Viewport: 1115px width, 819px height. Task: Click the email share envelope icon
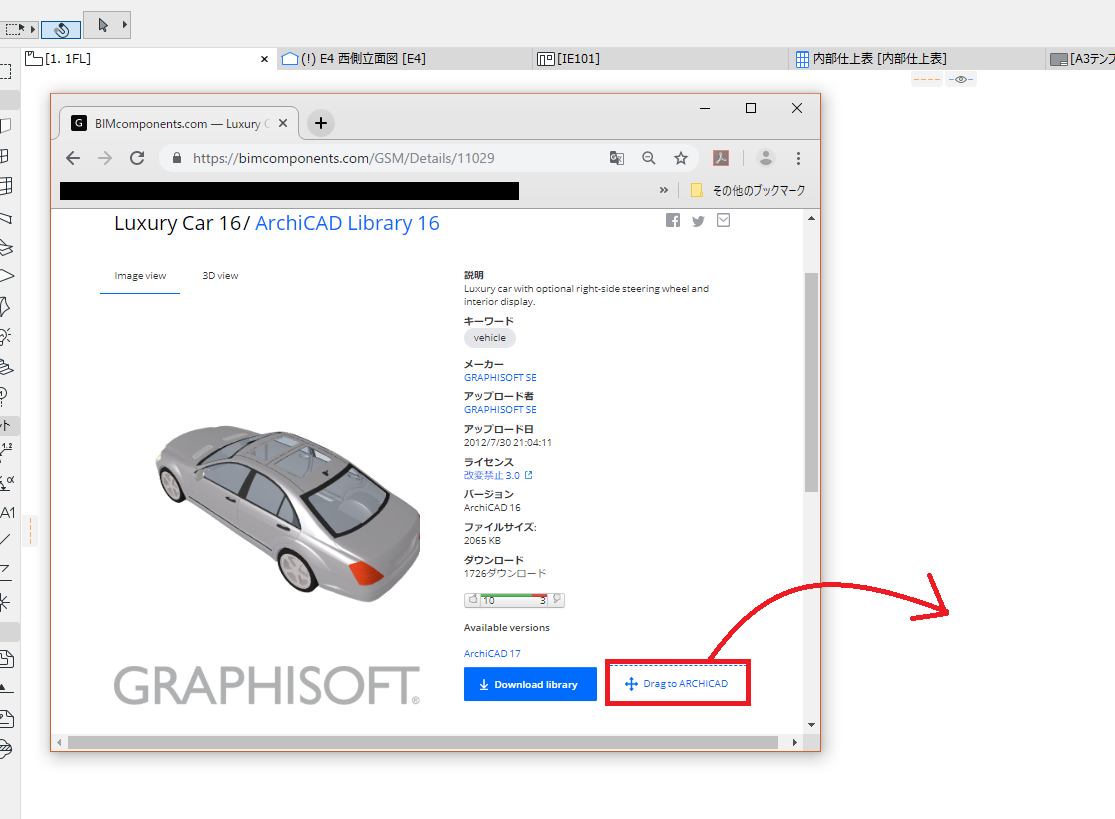coord(723,220)
